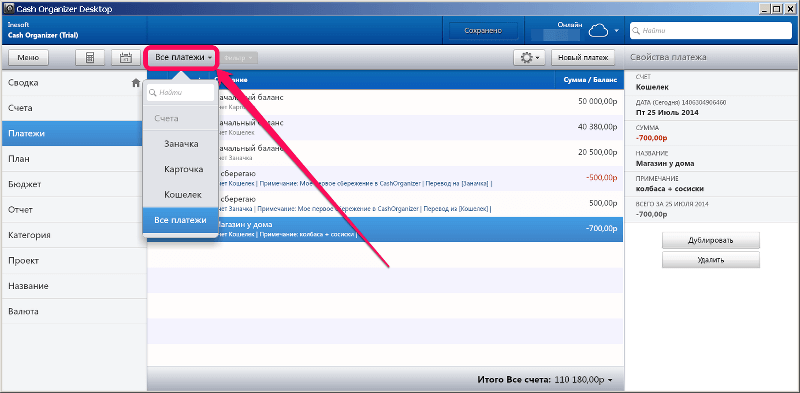The image size is (800, 393).
Task: Click the Сумма / Баланс column header
Action: (590, 80)
